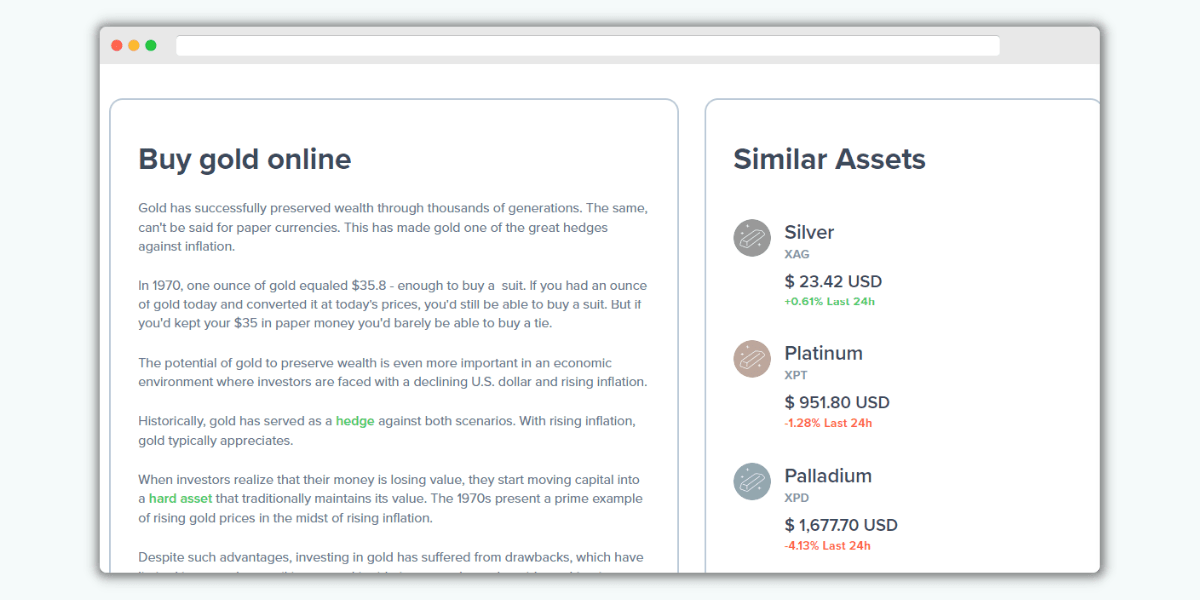This screenshot has height=600, width=1200.
Task: Click the Silver metal bar icon
Action: [752, 238]
